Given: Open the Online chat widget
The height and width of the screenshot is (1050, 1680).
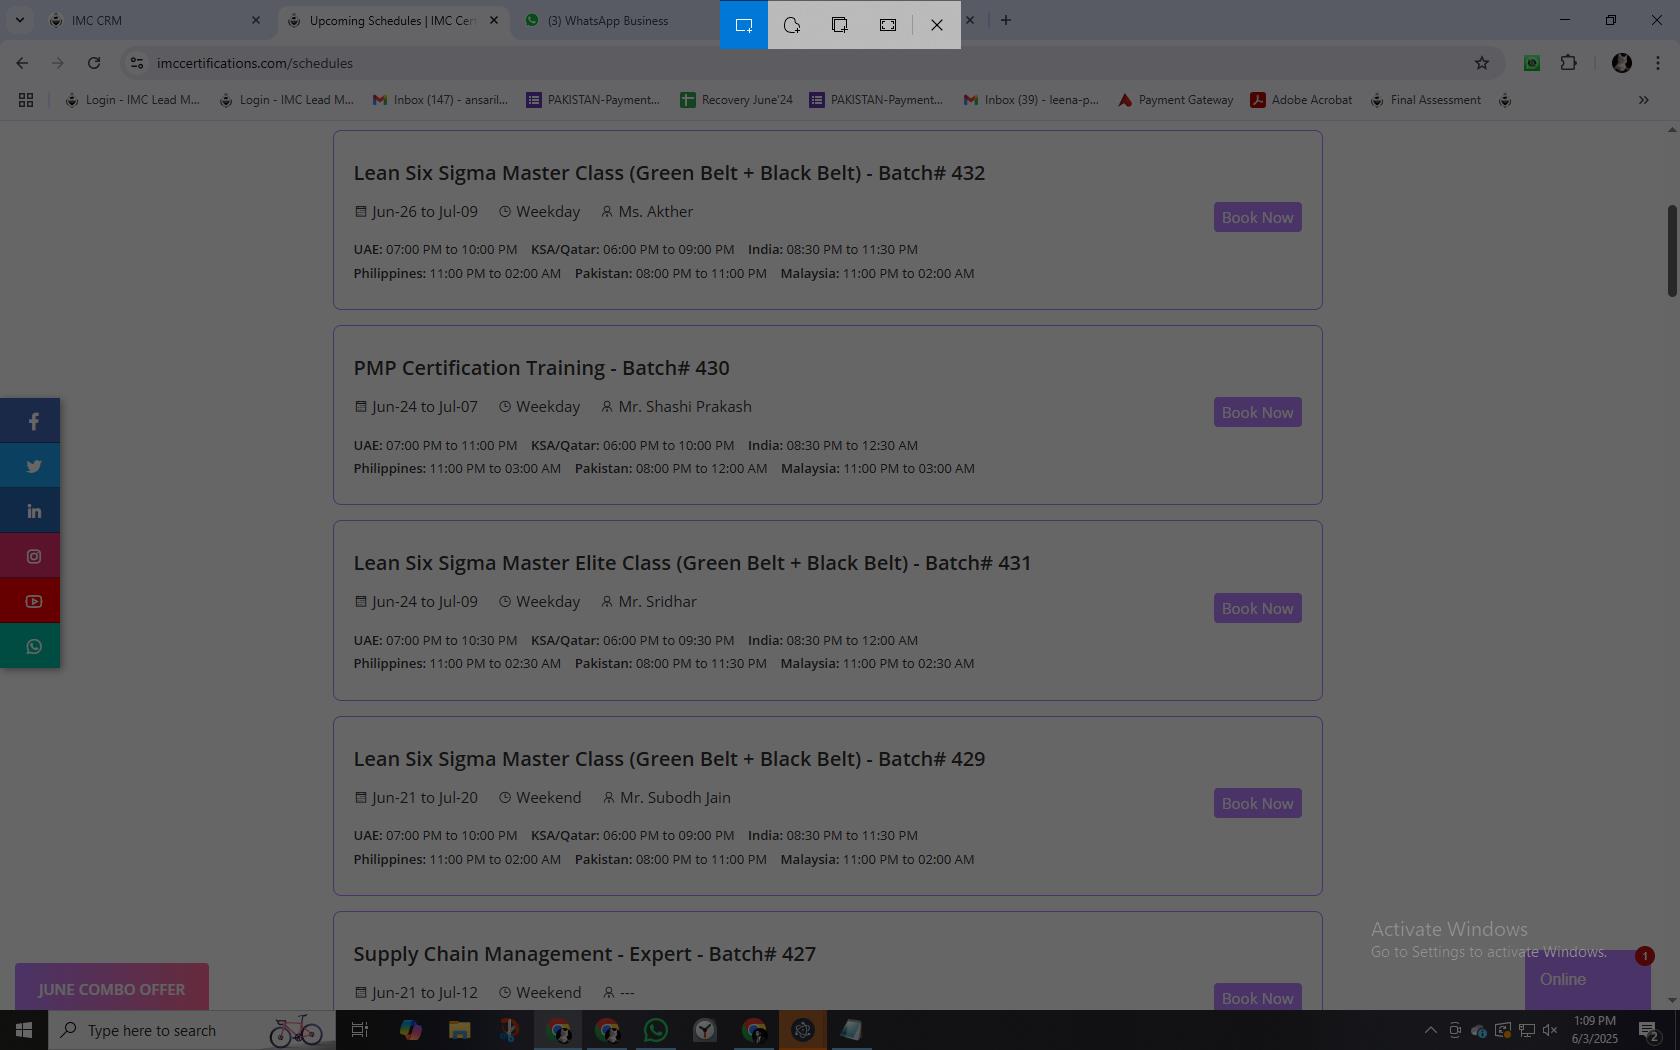Looking at the screenshot, I should click(1587, 980).
